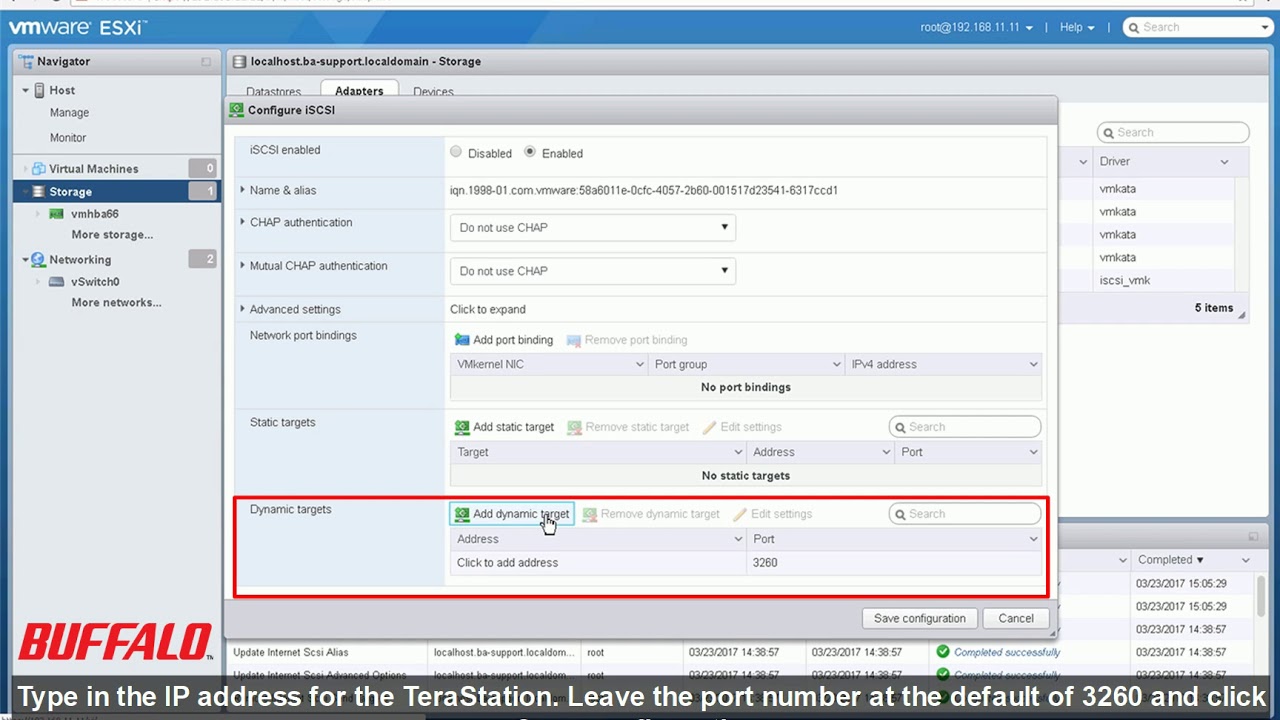Click the adapters list search field

[x=1173, y=132]
